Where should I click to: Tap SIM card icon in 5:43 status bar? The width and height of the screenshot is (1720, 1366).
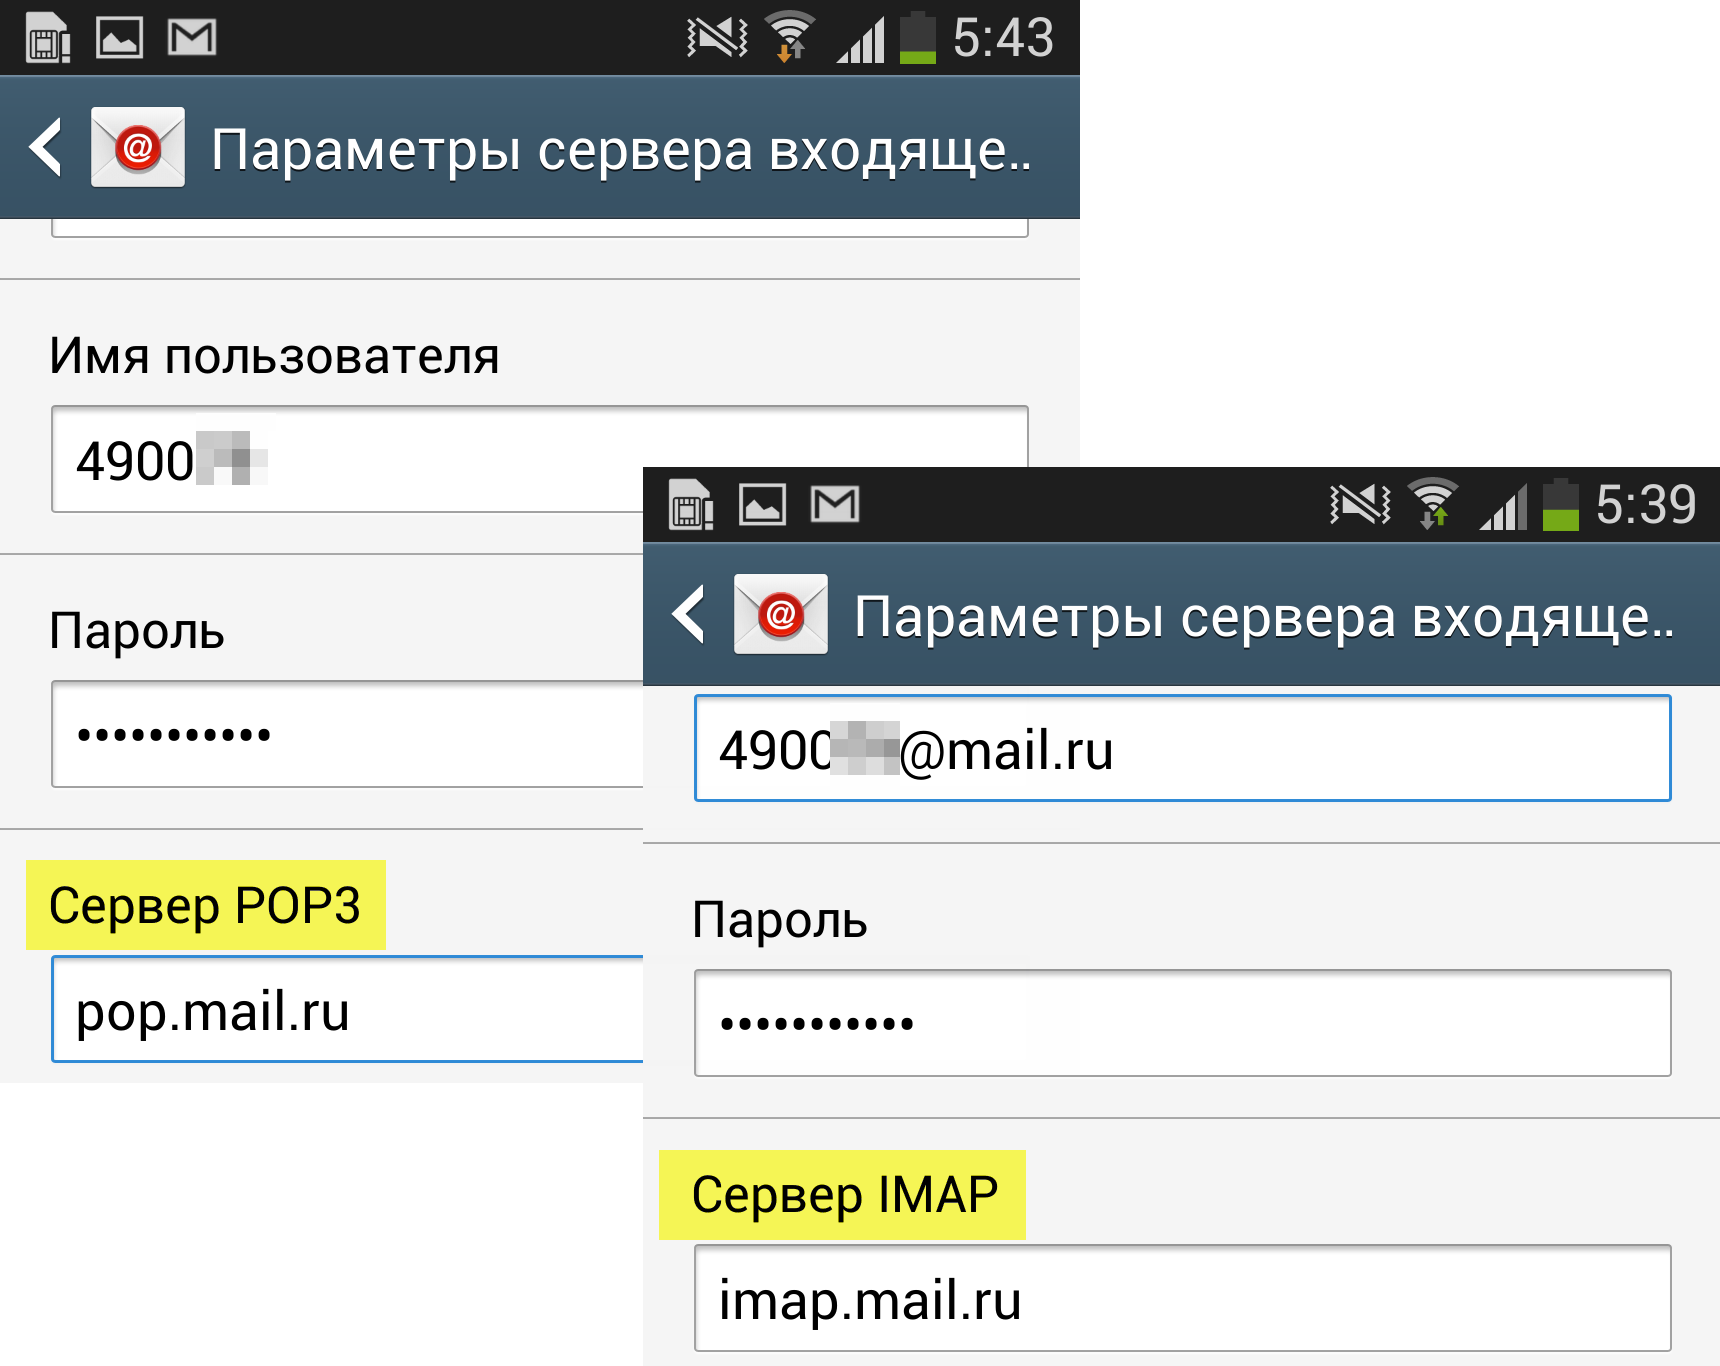tap(48, 38)
